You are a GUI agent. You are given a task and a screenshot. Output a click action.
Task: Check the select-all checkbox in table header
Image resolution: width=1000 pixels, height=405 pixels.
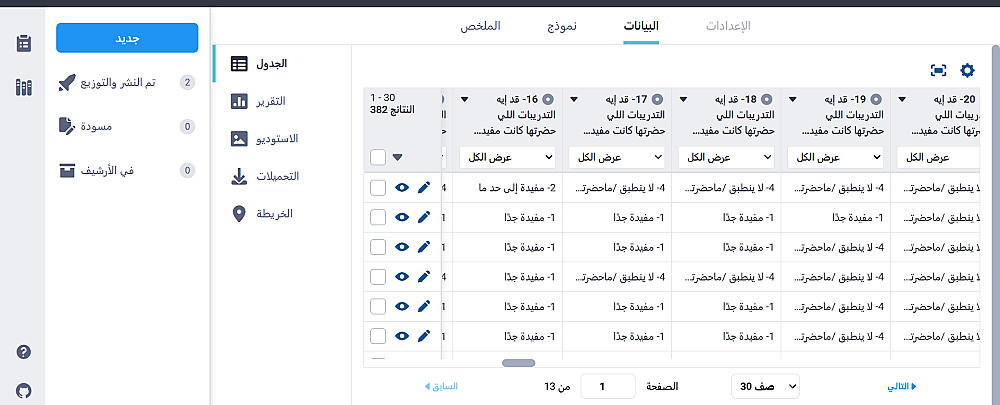coord(378,157)
